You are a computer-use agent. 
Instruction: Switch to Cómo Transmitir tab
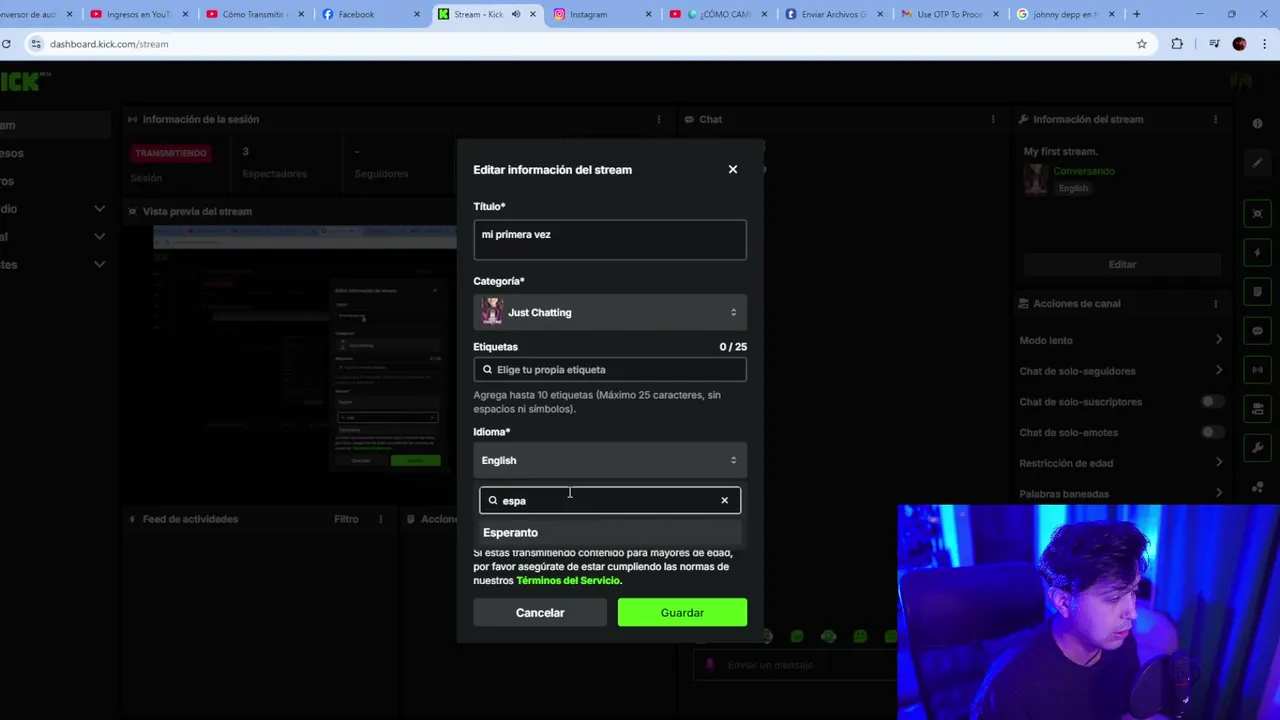[x=254, y=14]
